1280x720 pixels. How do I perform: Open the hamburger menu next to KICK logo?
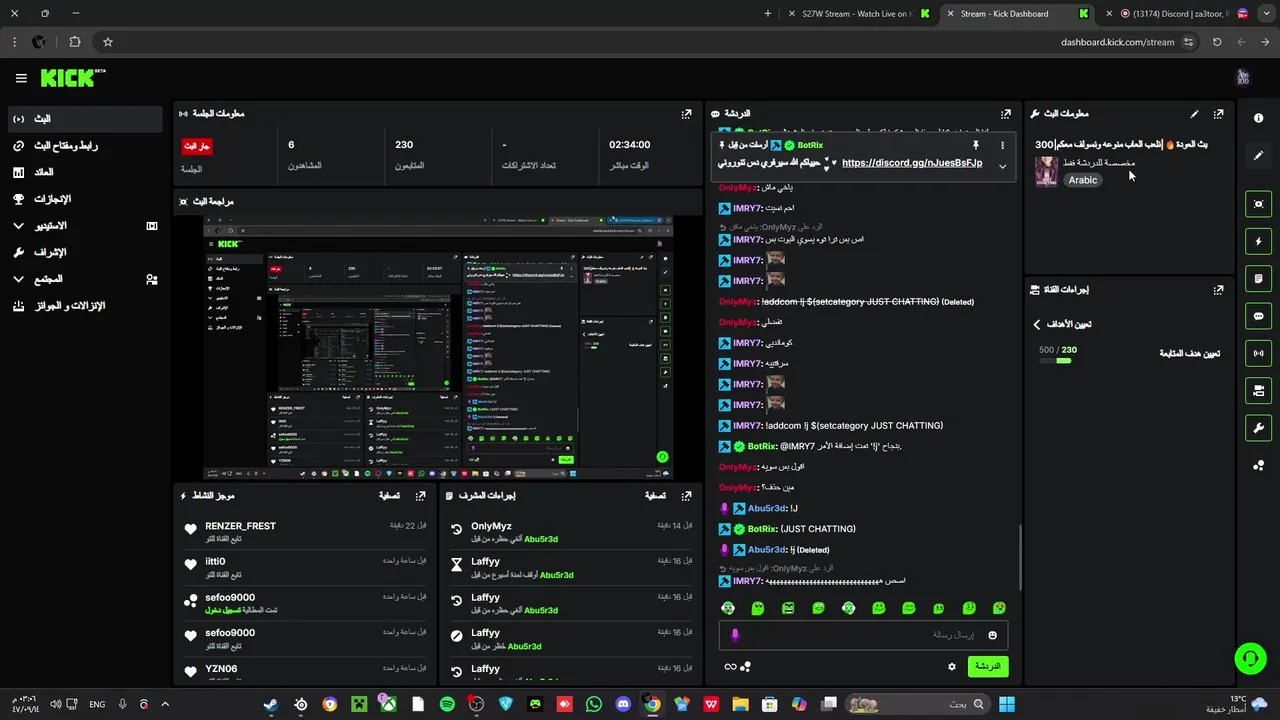point(21,78)
